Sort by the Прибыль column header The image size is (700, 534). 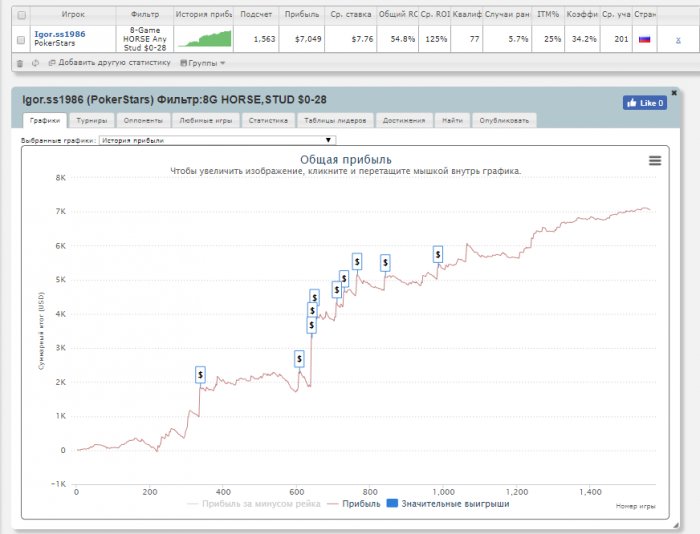pyautogui.click(x=302, y=14)
